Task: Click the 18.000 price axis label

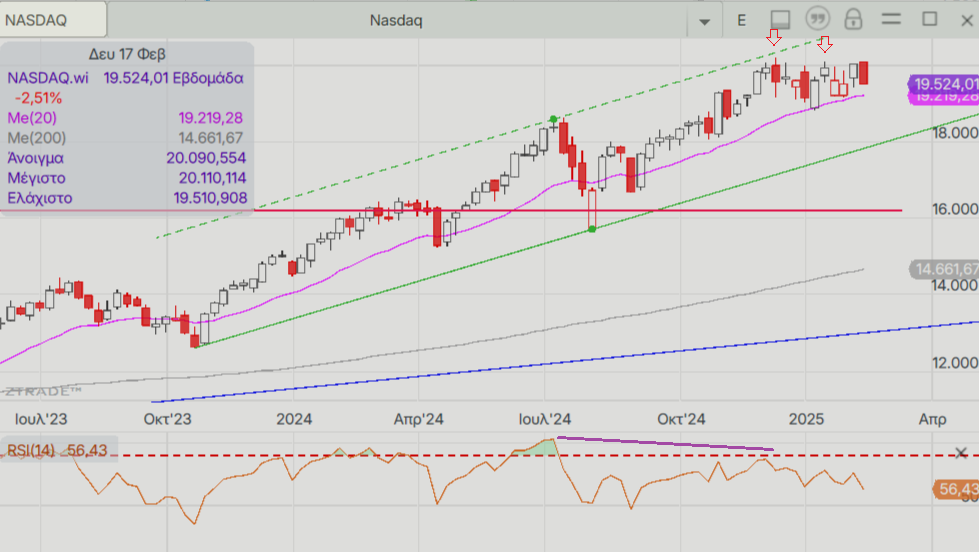Action: [955, 132]
